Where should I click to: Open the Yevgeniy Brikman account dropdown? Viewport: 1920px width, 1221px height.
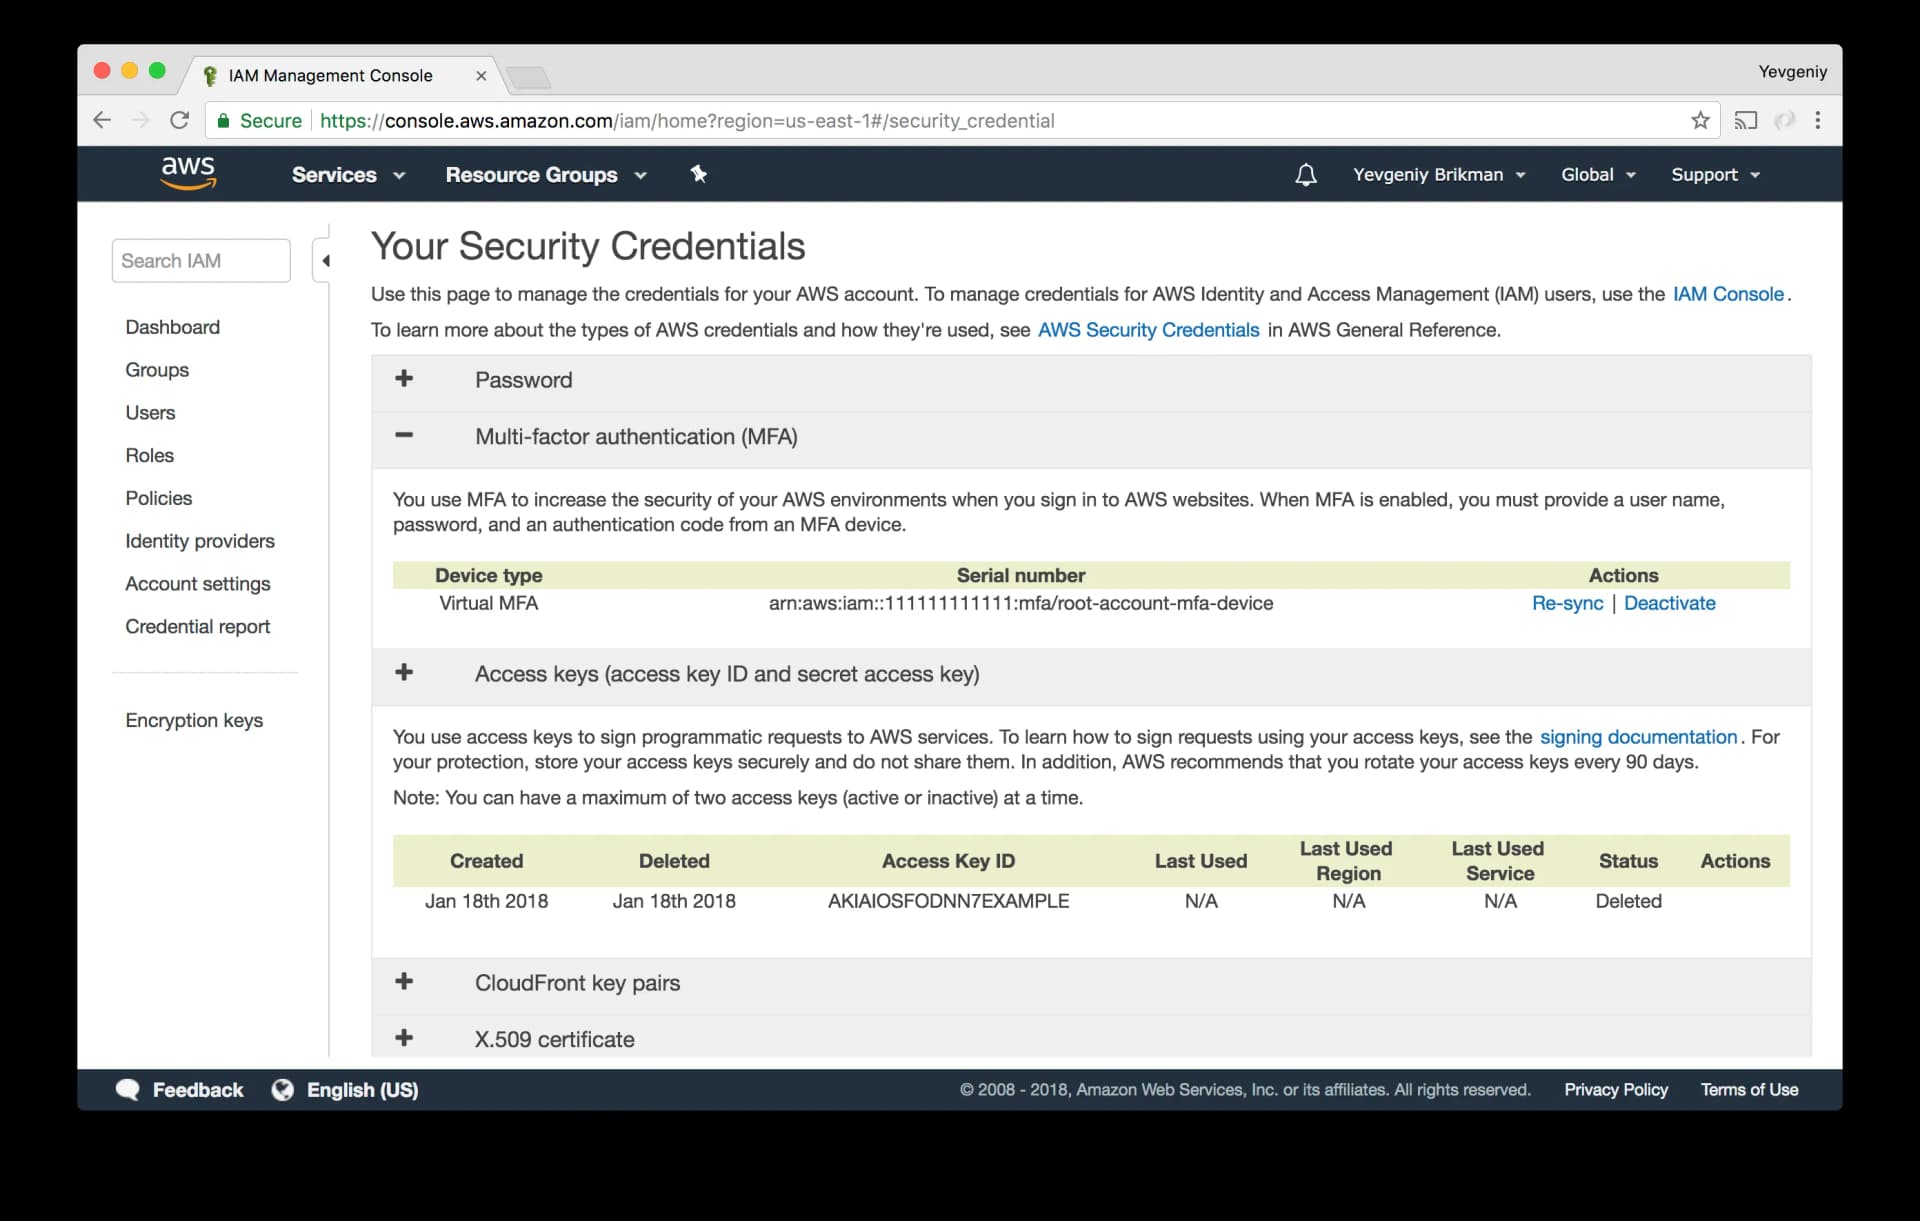tap(1439, 175)
